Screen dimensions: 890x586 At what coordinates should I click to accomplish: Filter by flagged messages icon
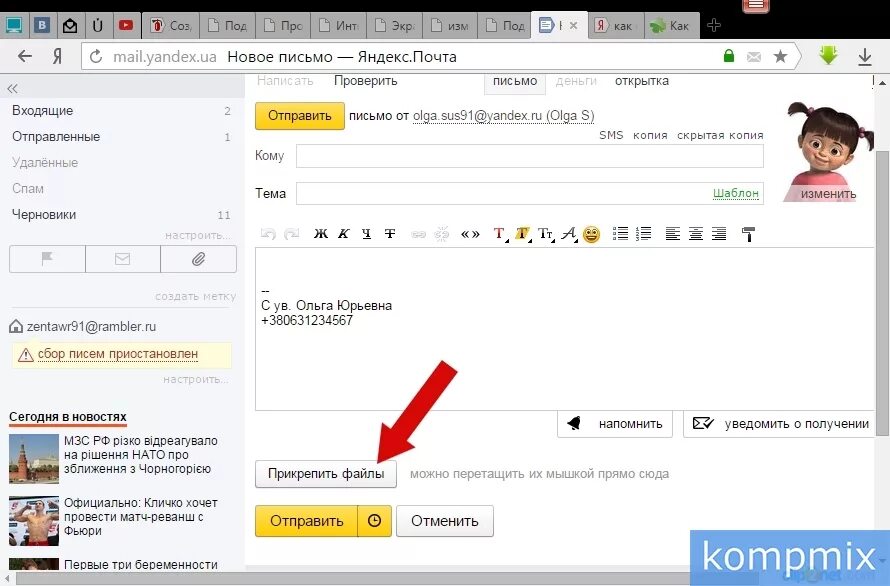(47, 259)
